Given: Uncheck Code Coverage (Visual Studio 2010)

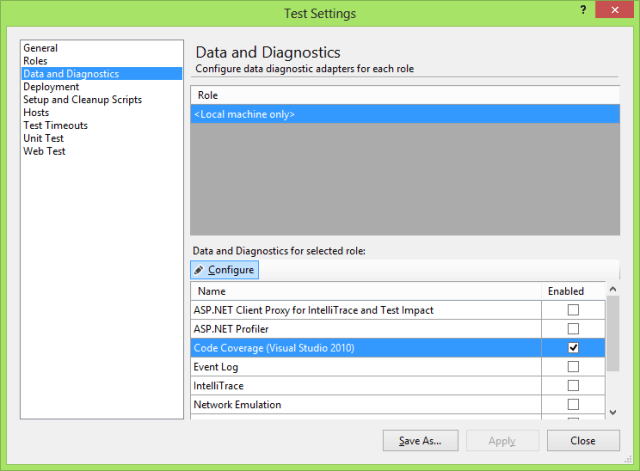Looking at the screenshot, I should pos(573,348).
